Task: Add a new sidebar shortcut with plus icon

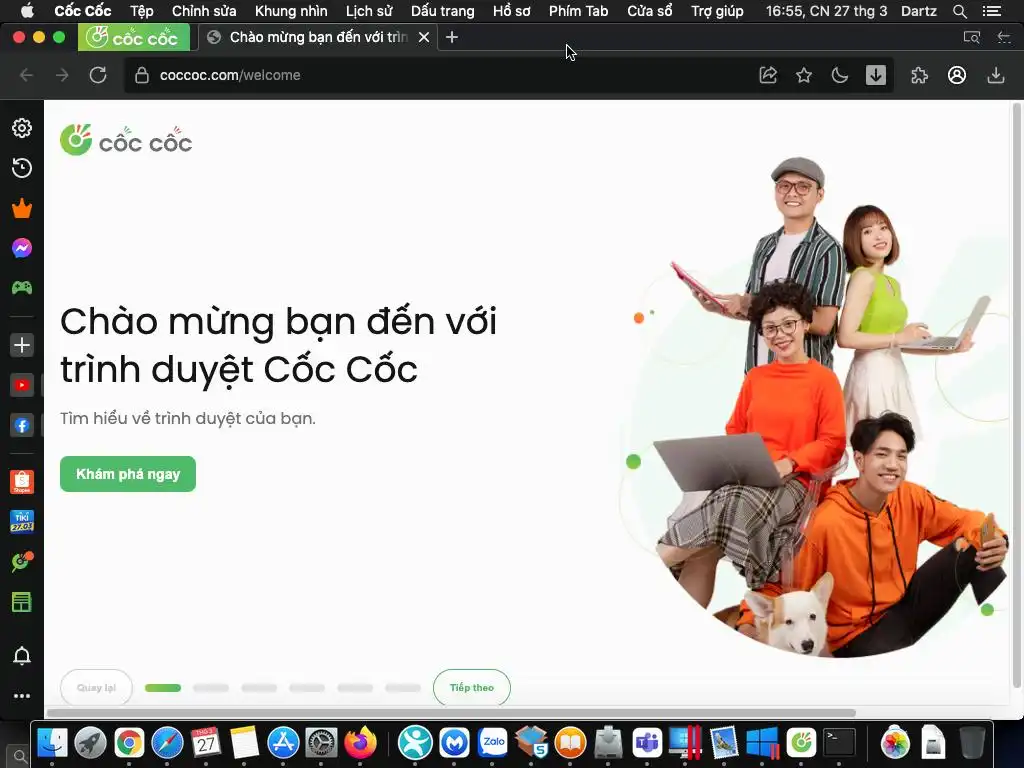Action: (22, 345)
